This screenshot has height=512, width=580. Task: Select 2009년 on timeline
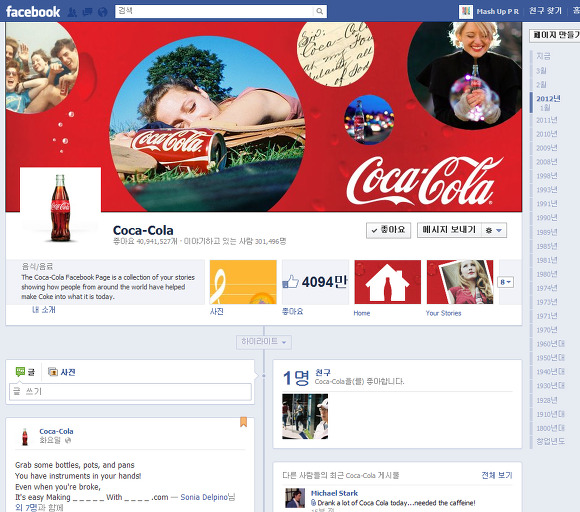point(547,148)
